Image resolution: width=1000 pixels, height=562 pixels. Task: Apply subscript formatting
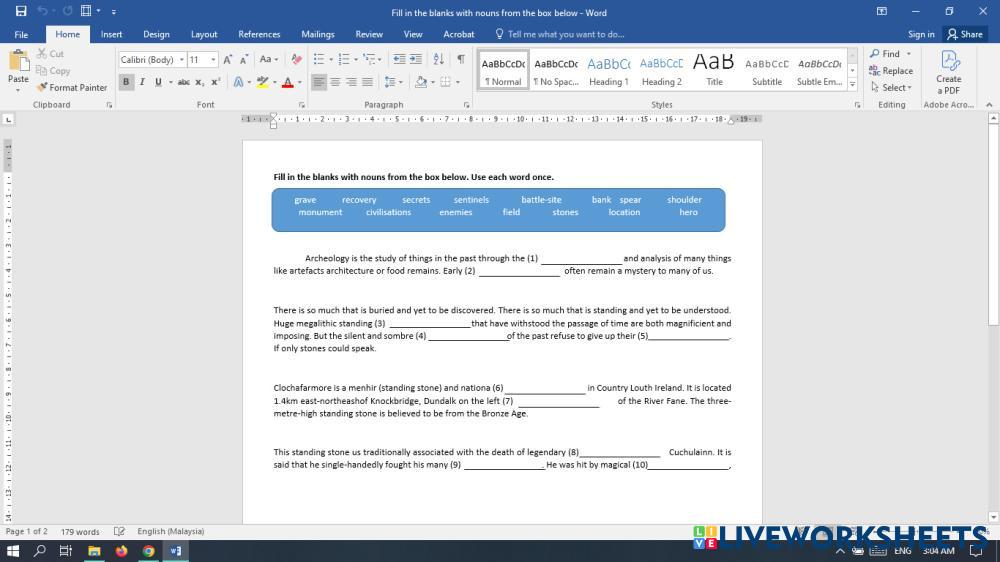point(200,82)
